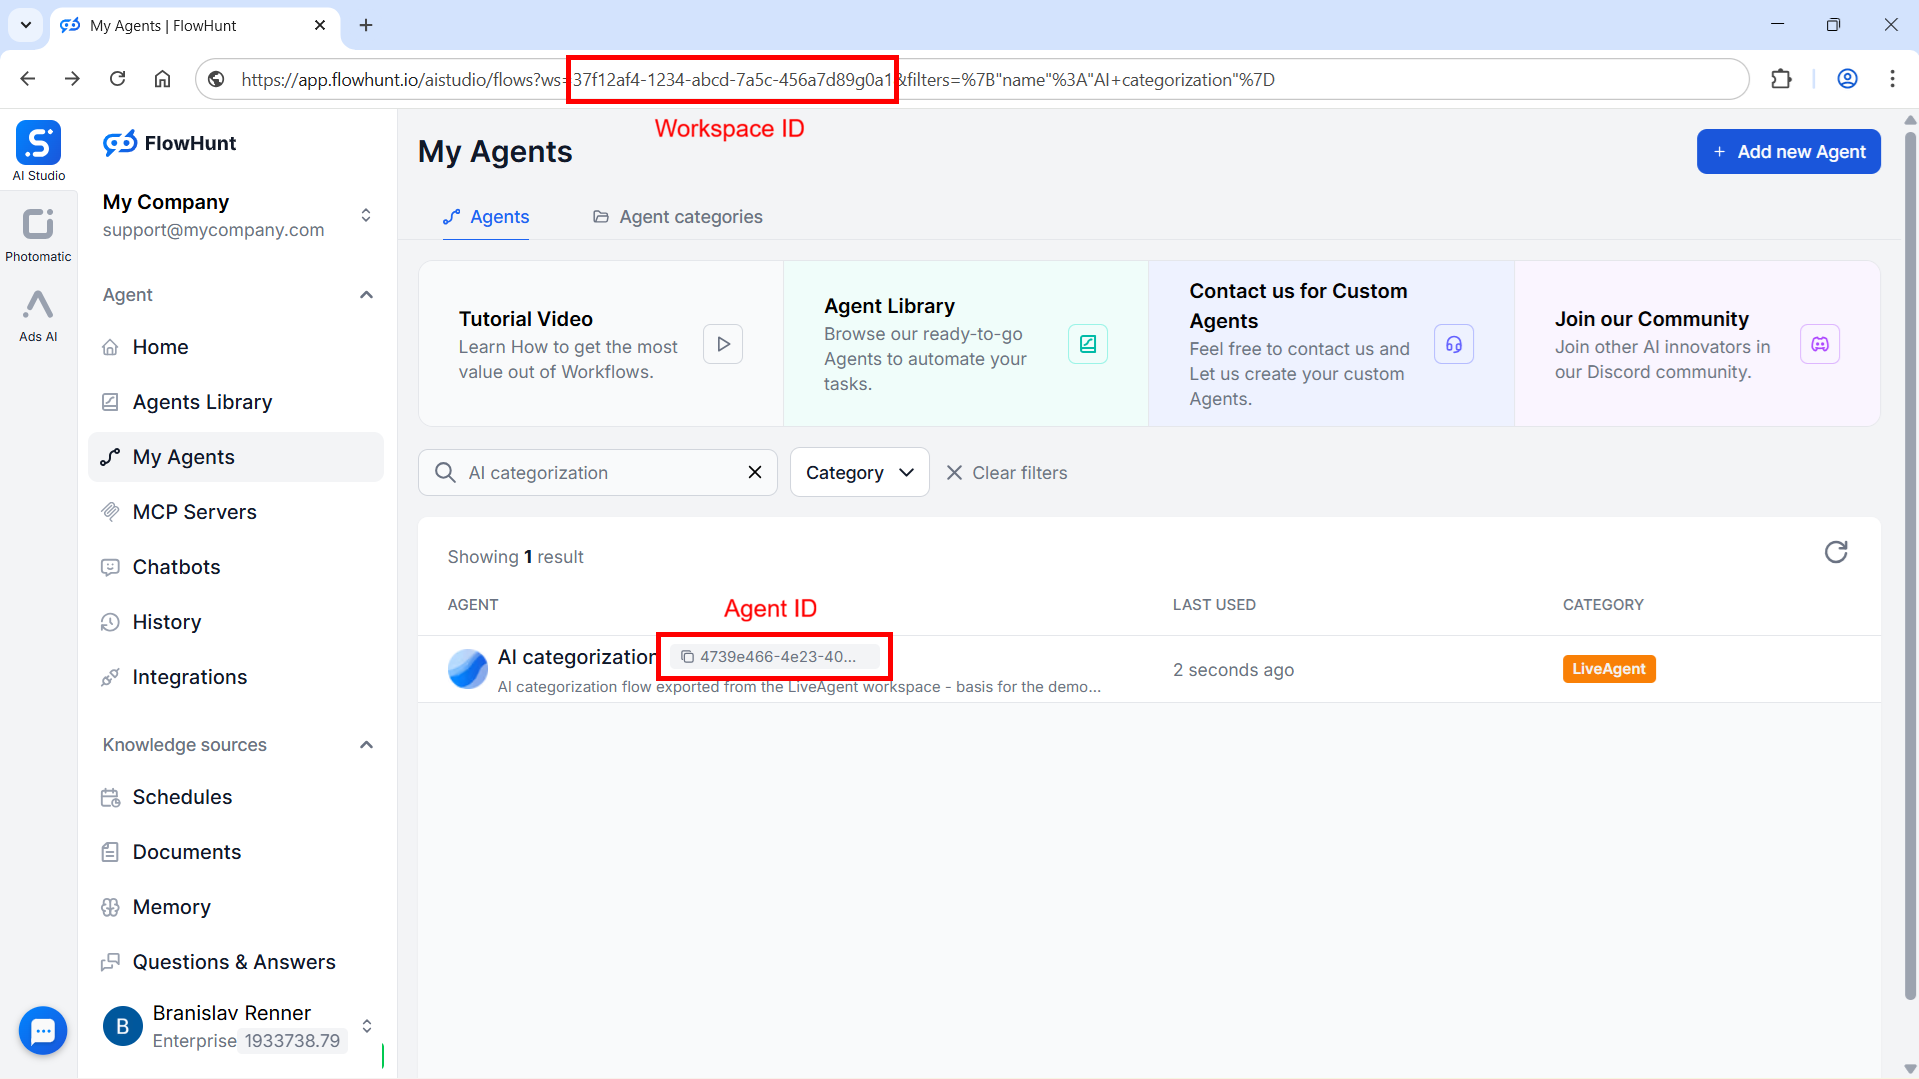Click the Agent Library card icon

(1087, 344)
